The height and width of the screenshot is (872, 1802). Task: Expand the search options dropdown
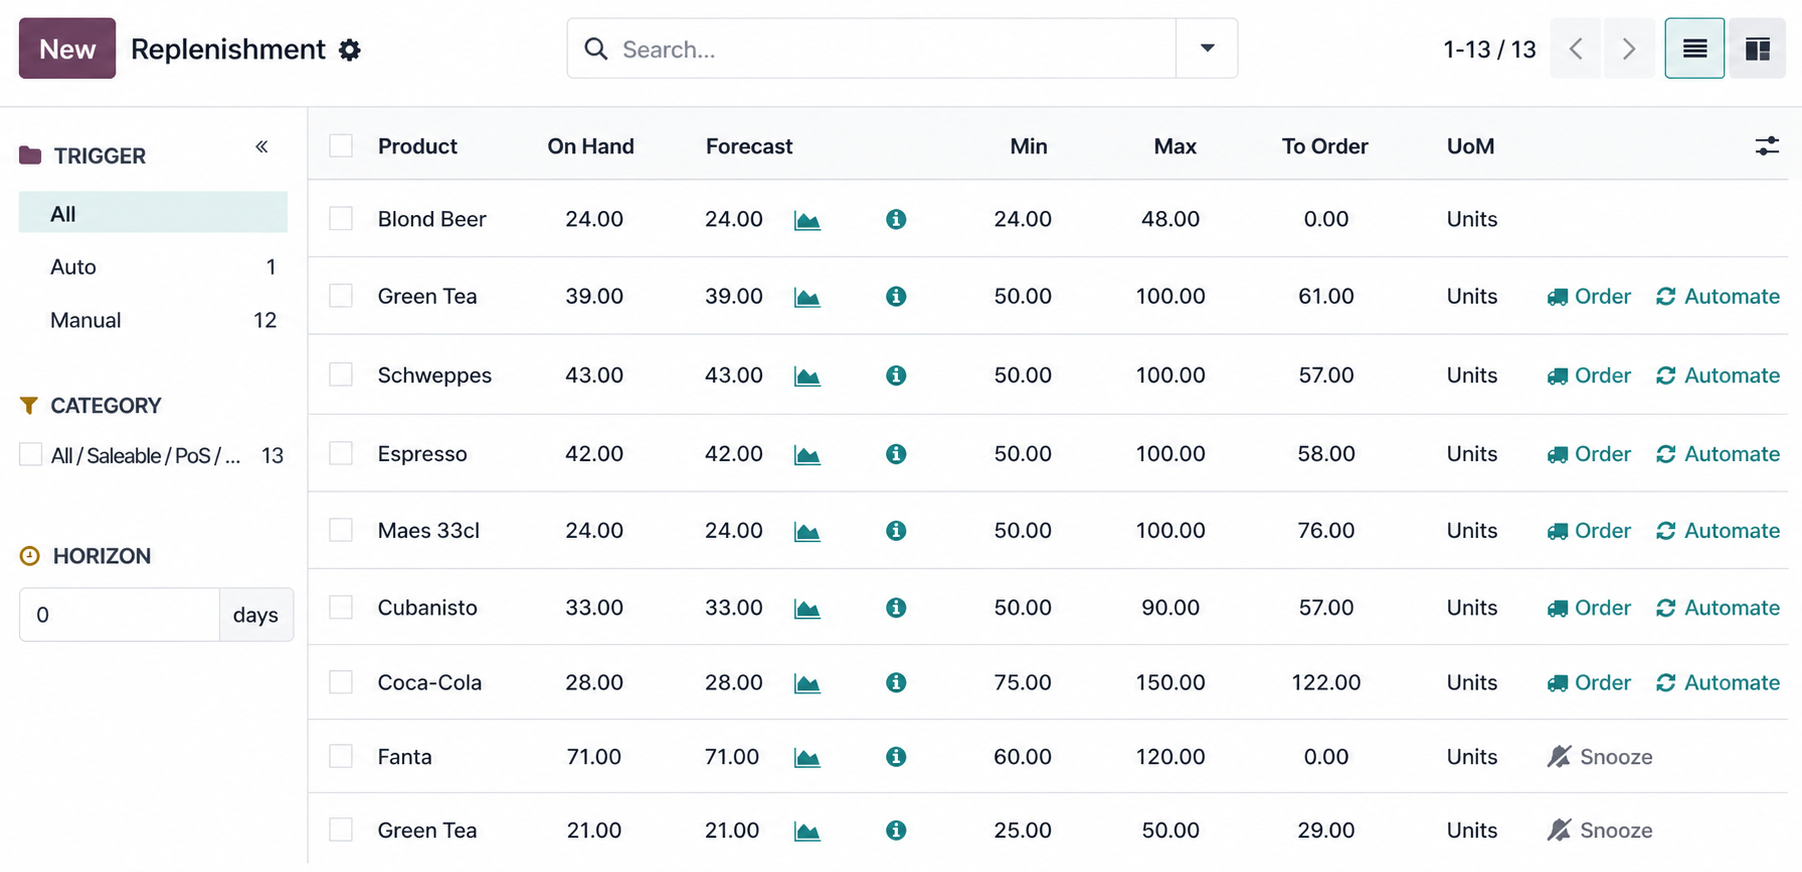click(1207, 49)
